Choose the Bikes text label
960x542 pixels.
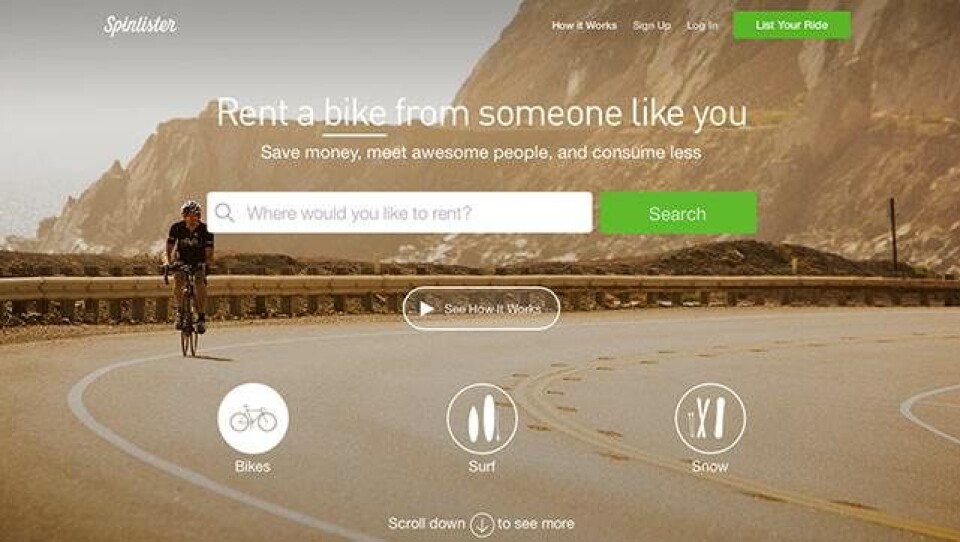(253, 466)
